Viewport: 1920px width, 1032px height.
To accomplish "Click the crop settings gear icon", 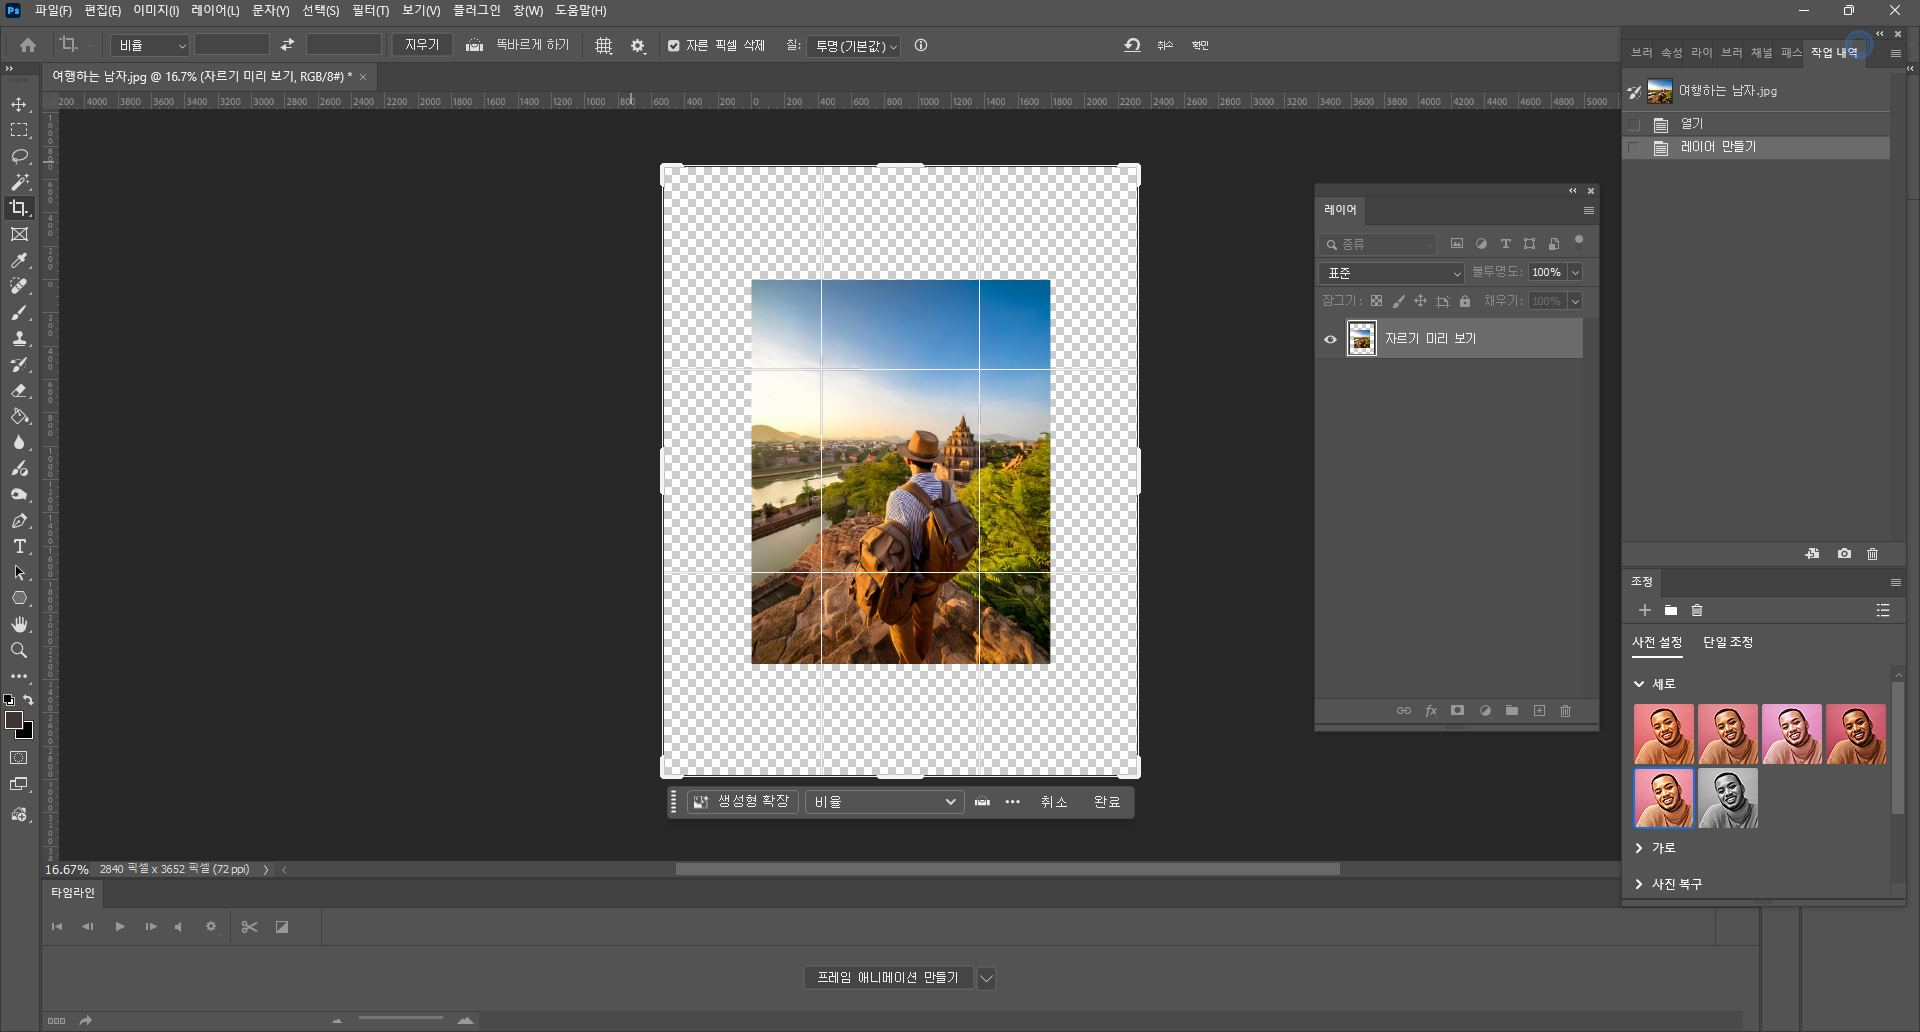I will coord(638,46).
